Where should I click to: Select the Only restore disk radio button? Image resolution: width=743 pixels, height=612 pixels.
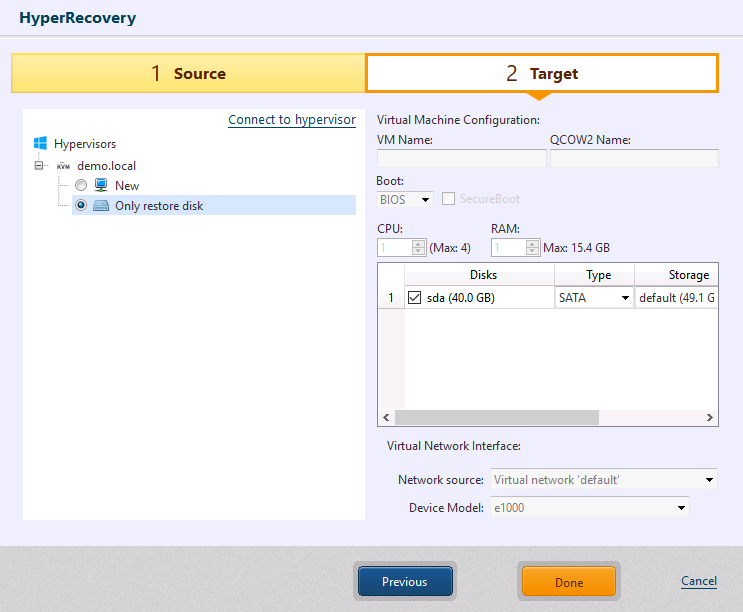81,205
